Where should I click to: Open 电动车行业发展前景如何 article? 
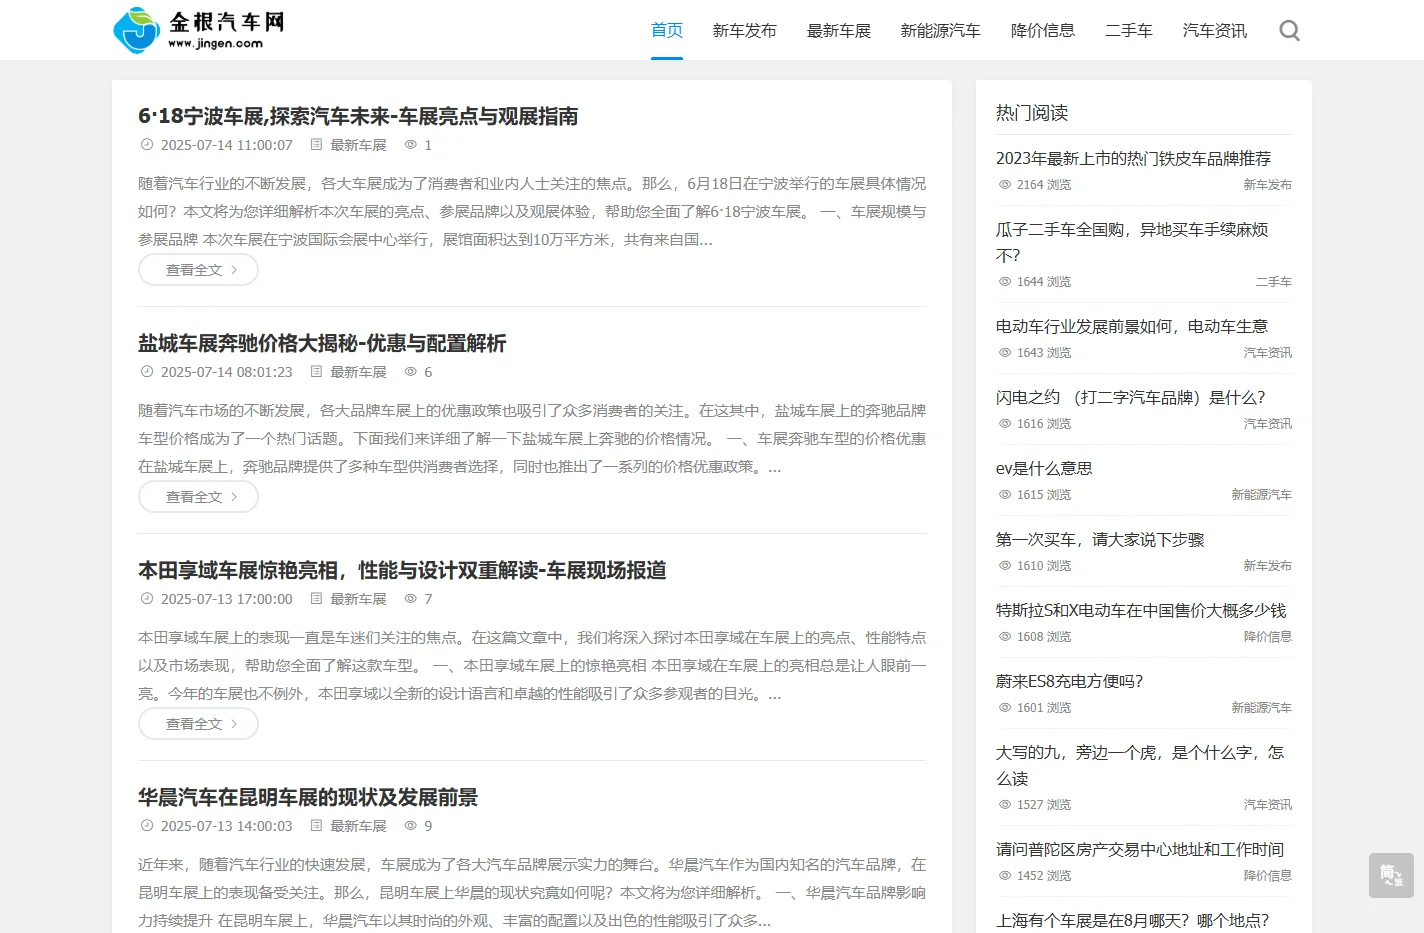coord(1132,326)
